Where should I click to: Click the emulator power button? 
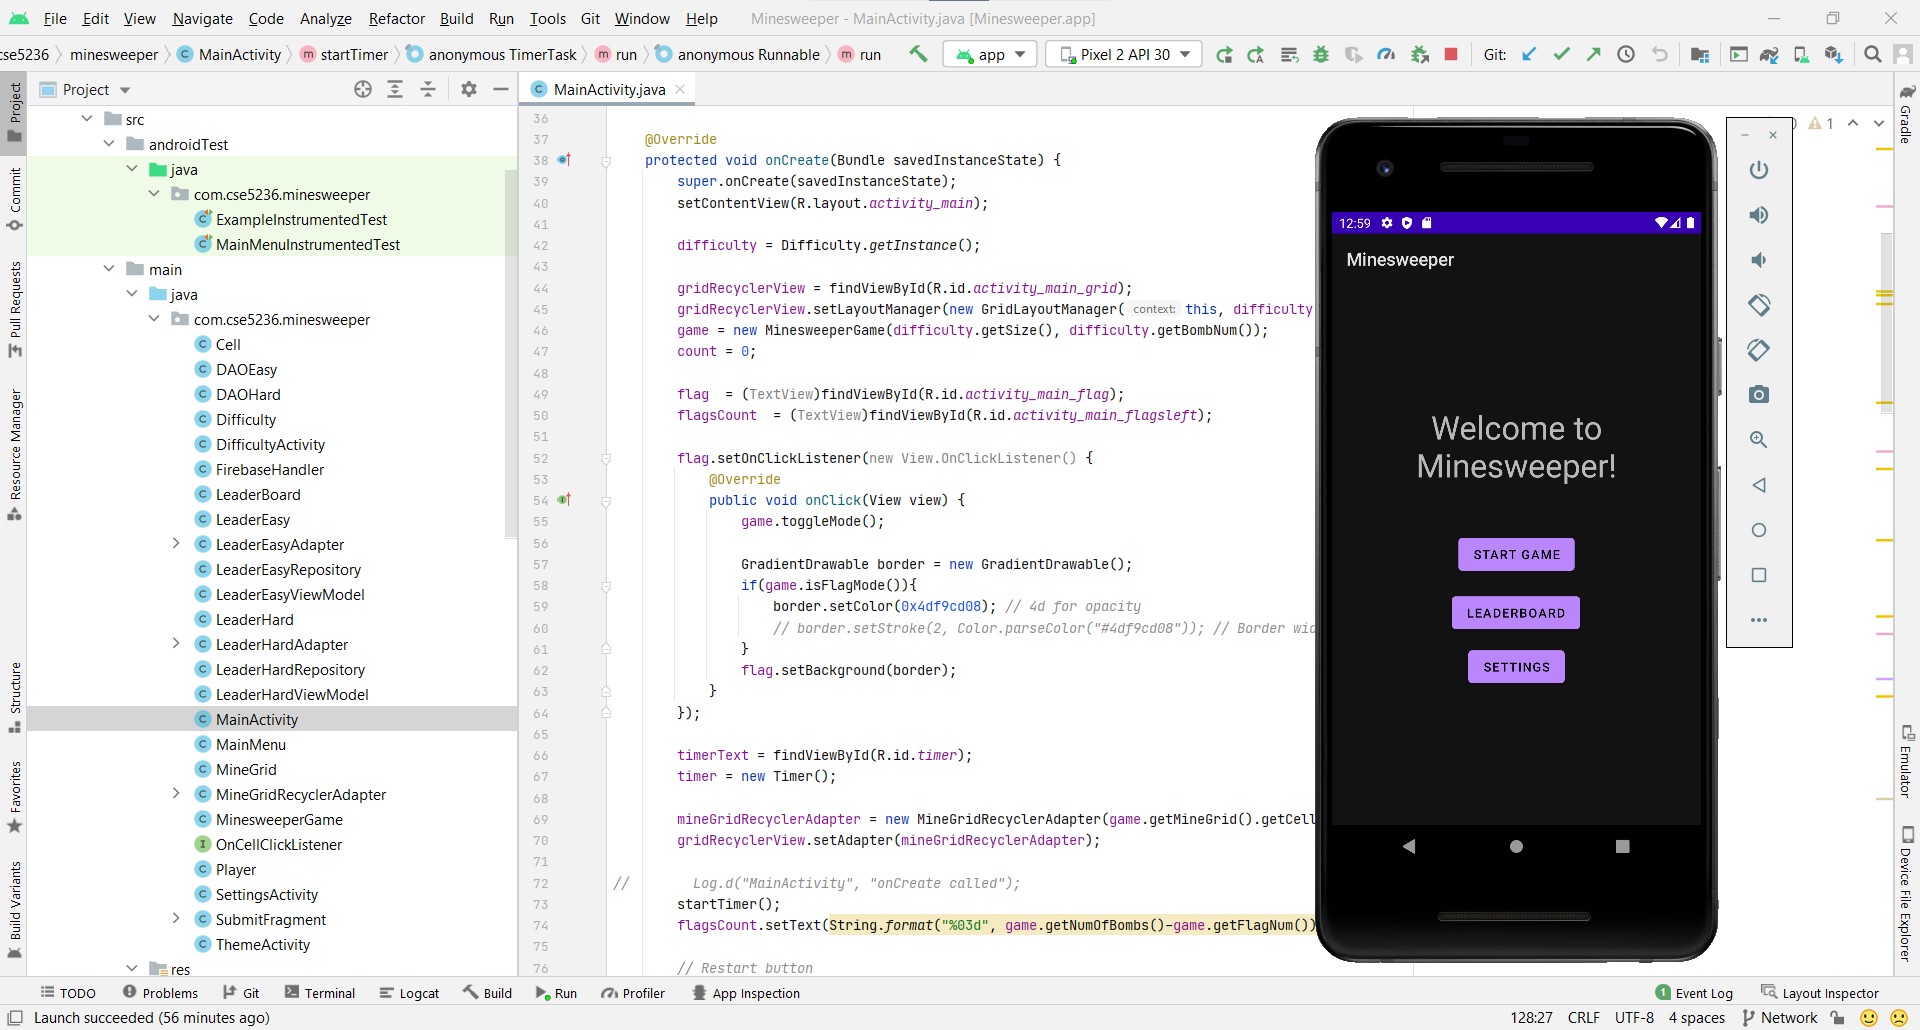tap(1759, 170)
